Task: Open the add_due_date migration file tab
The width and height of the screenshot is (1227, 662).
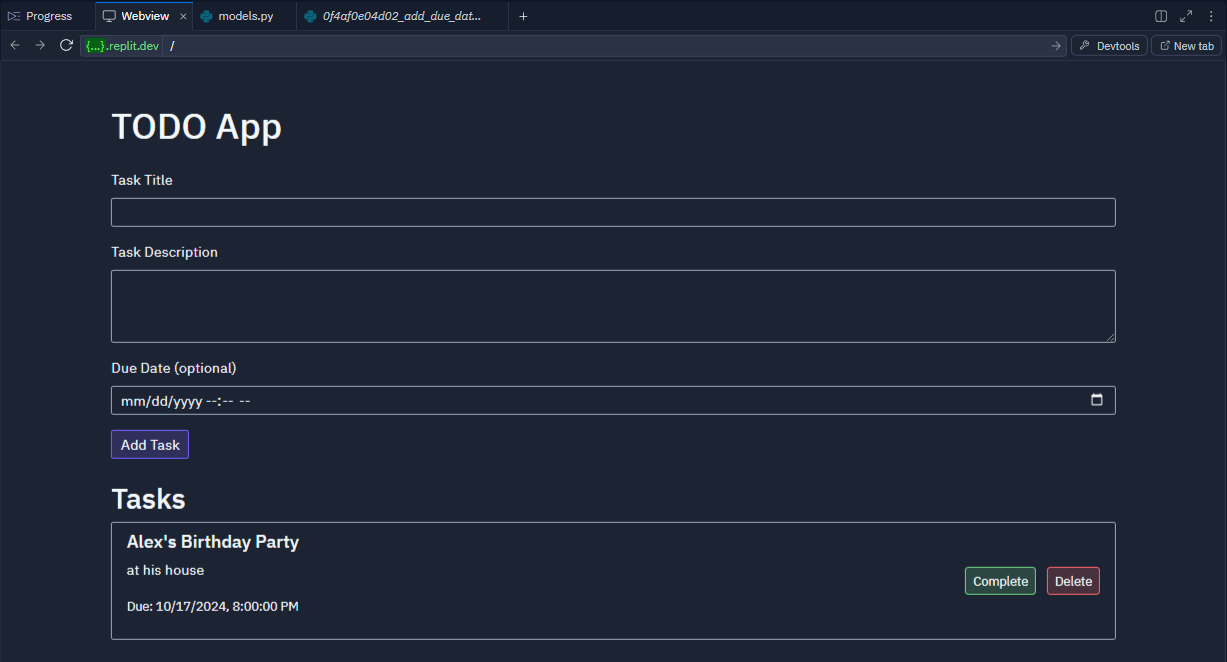Action: pyautogui.click(x=399, y=16)
